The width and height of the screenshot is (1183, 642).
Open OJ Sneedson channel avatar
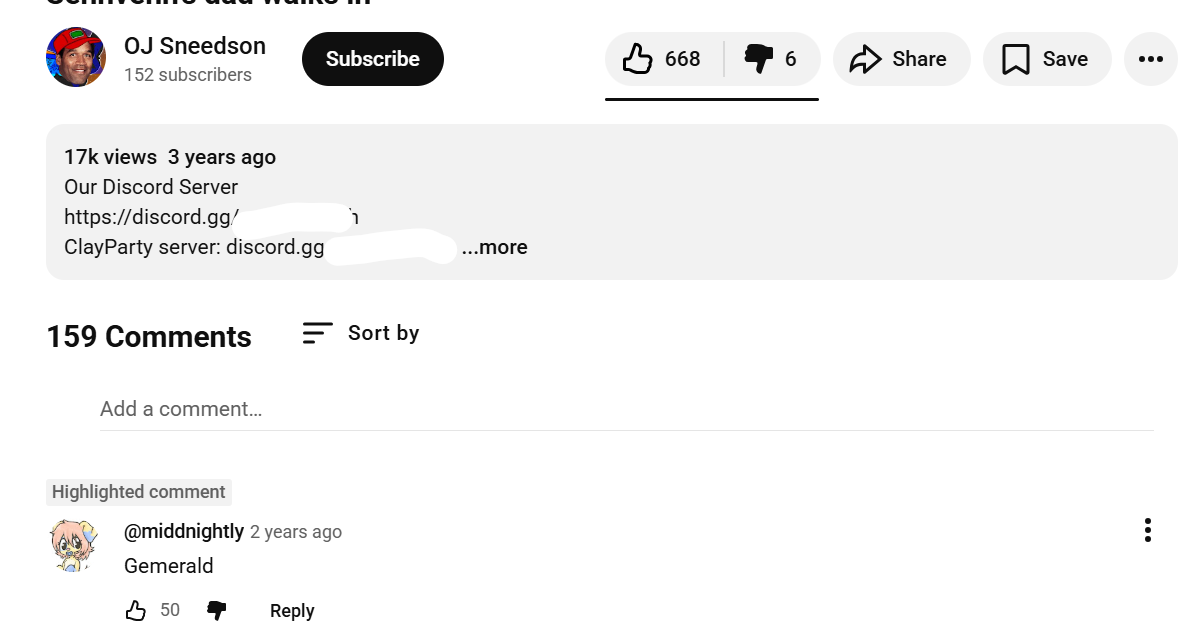[76, 57]
